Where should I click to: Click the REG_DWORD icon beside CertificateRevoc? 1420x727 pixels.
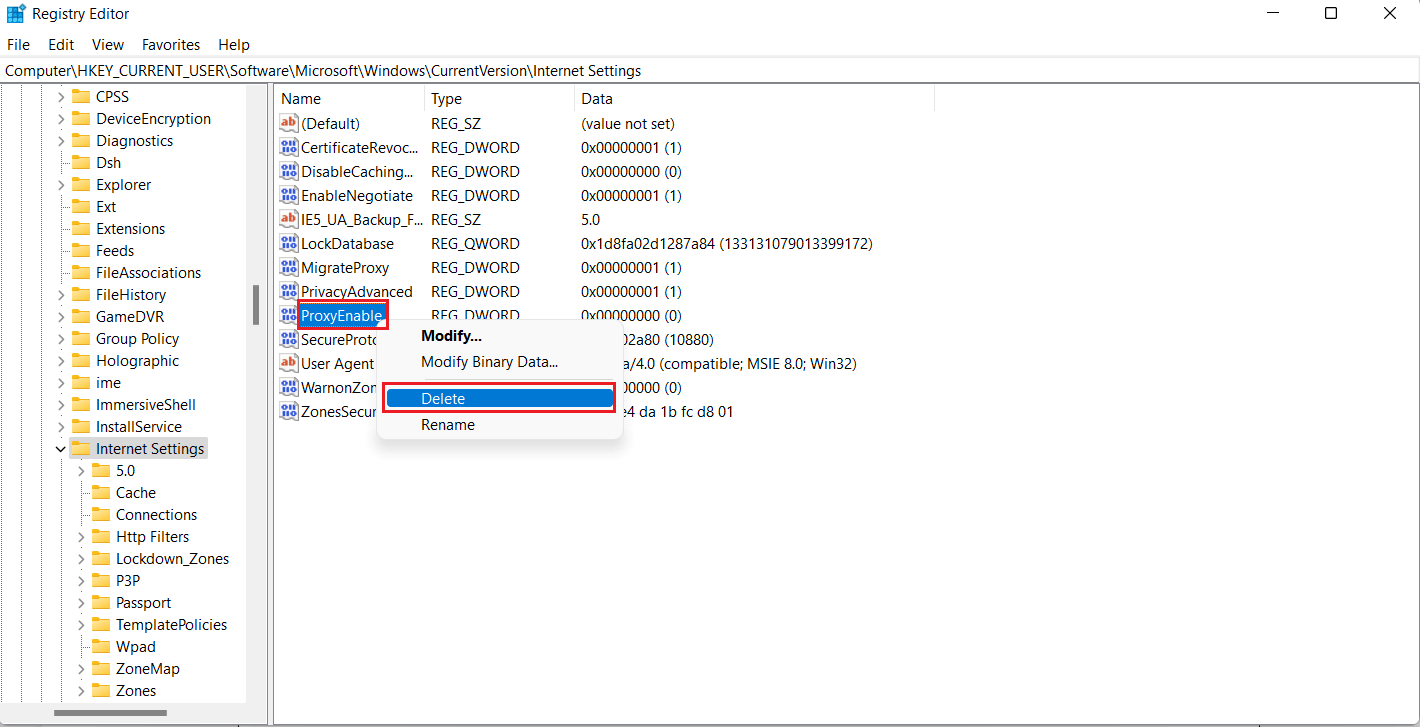(x=288, y=147)
